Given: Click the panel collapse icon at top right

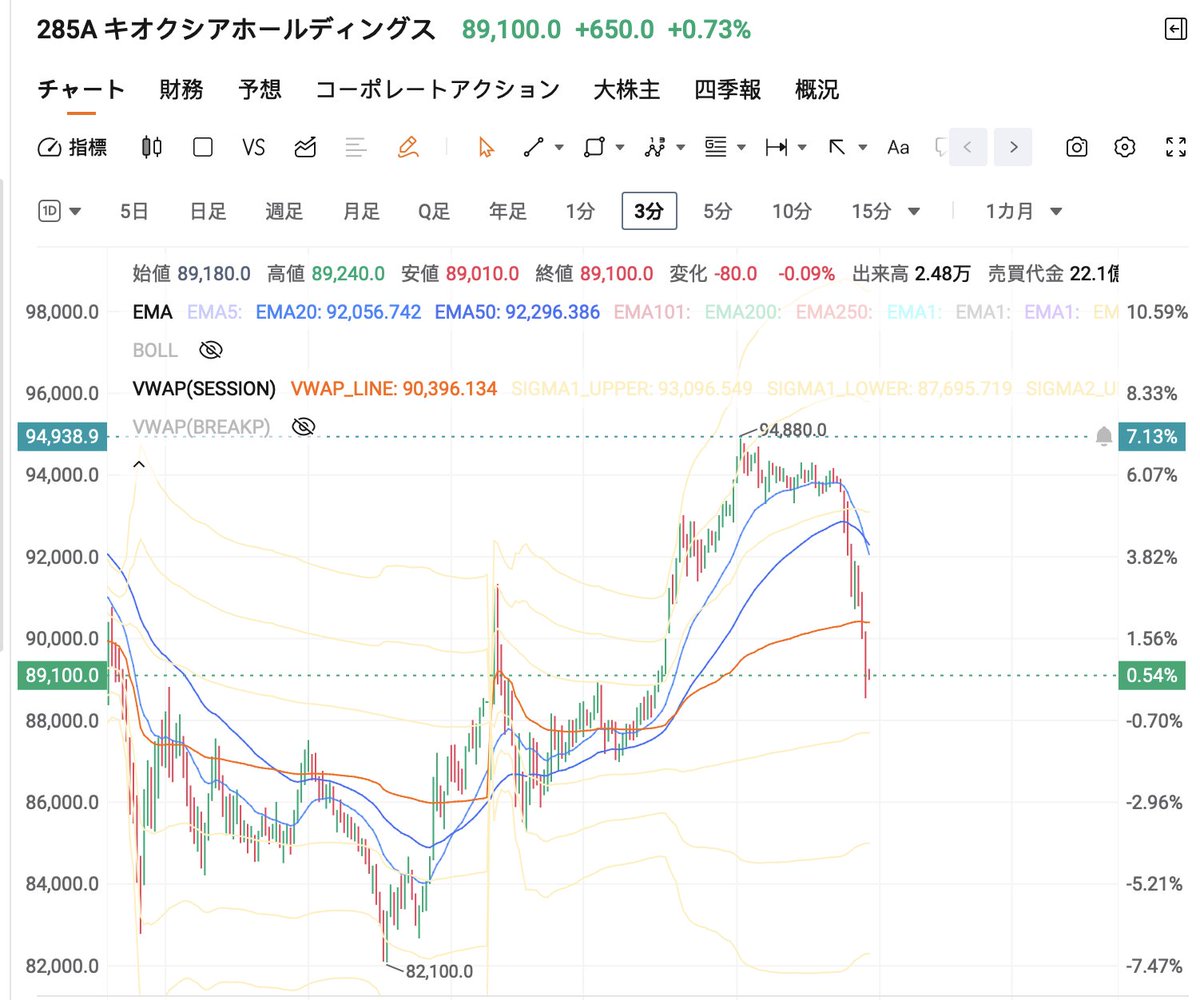Looking at the screenshot, I should click(x=1176, y=30).
